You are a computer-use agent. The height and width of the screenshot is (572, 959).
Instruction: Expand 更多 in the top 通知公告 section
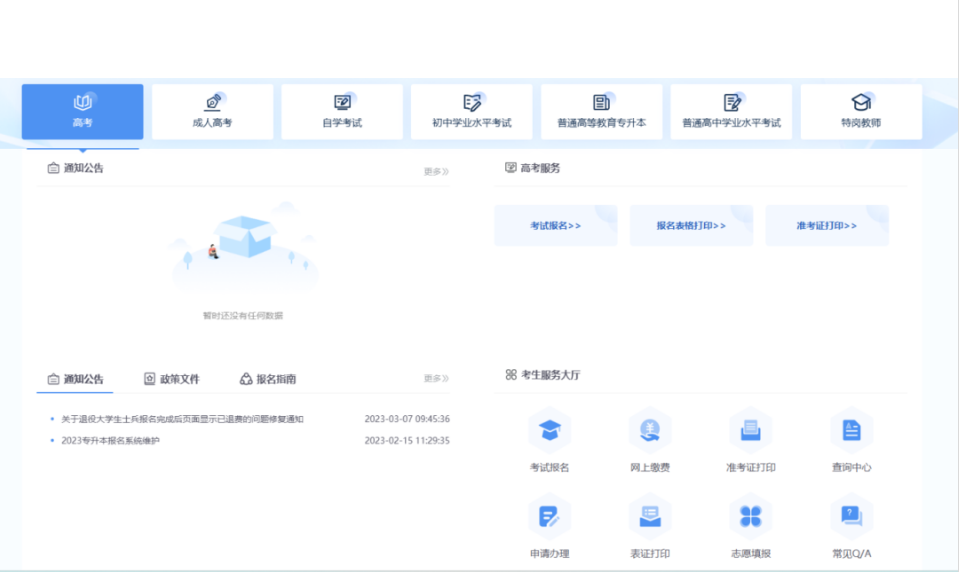pos(435,171)
